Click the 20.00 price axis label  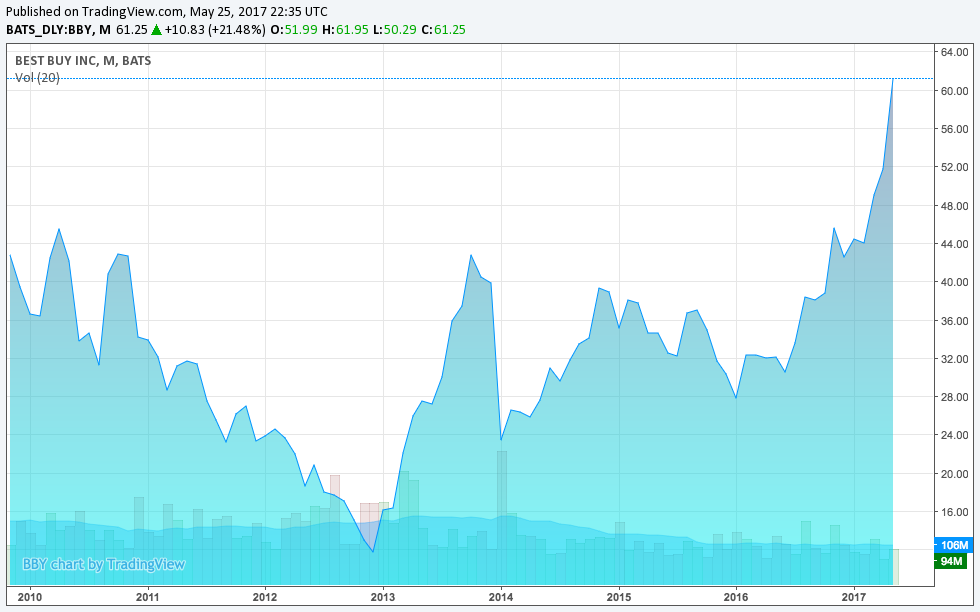(955, 474)
